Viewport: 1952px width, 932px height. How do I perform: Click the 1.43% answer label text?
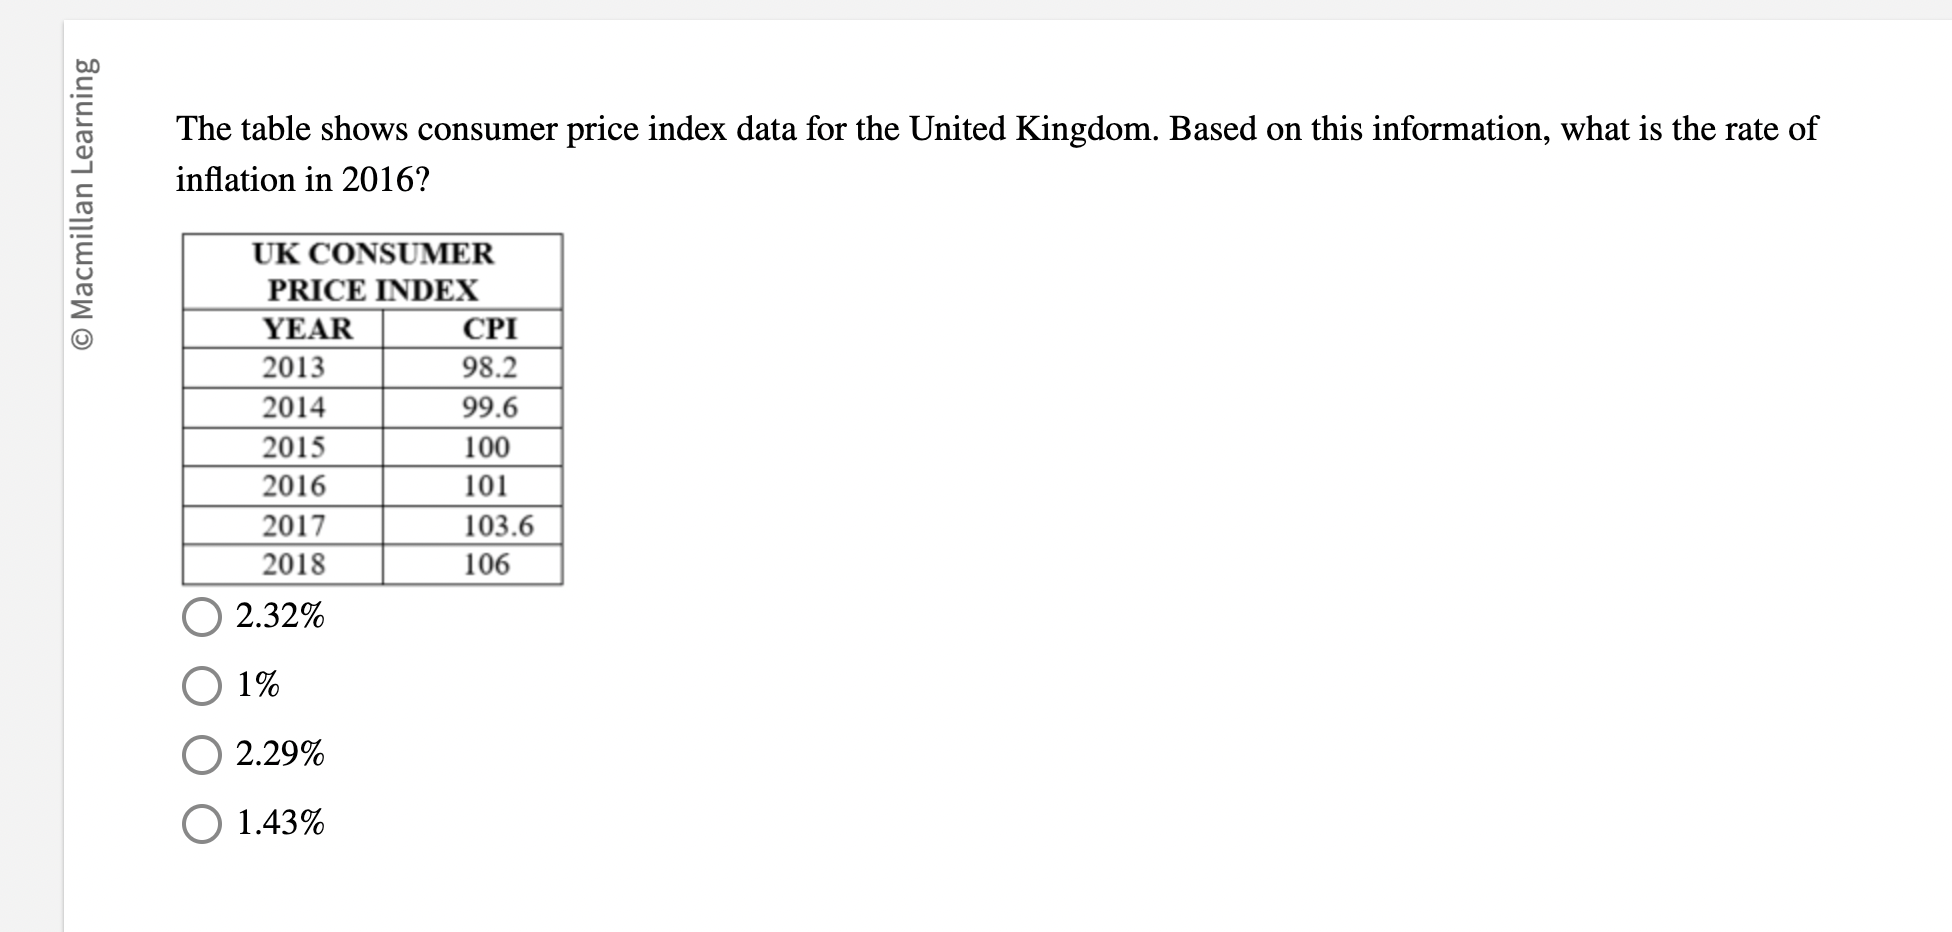pyautogui.click(x=279, y=825)
